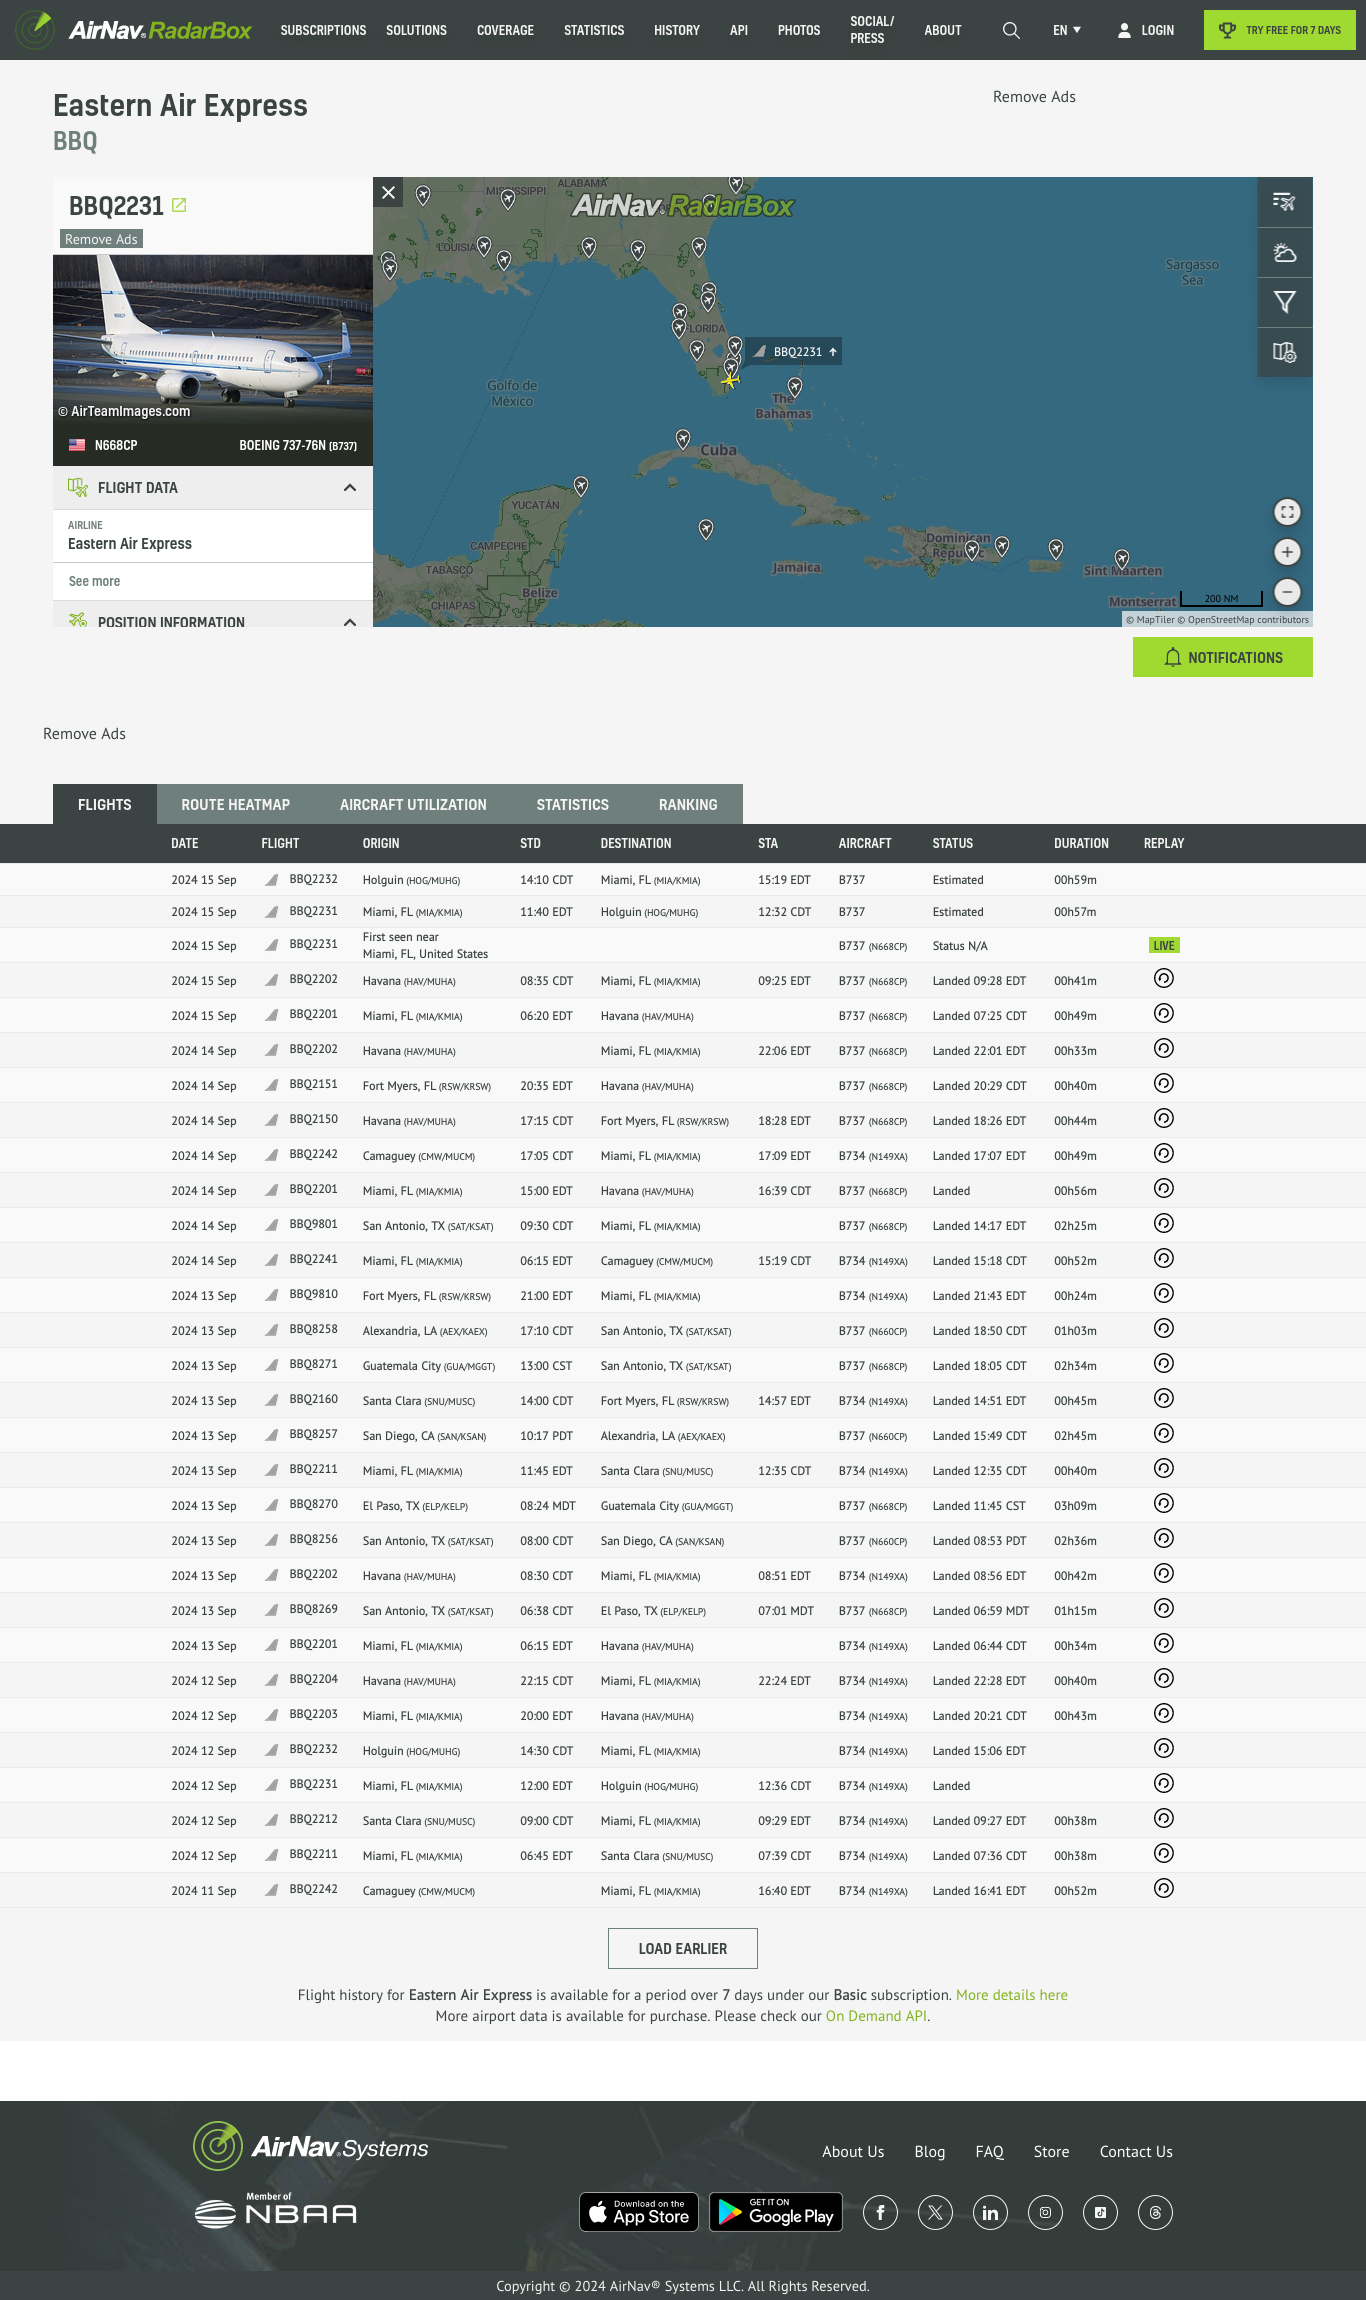The height and width of the screenshot is (2300, 1366).
Task: Open AirNav X (Twitter) page
Action: tap(935, 2212)
